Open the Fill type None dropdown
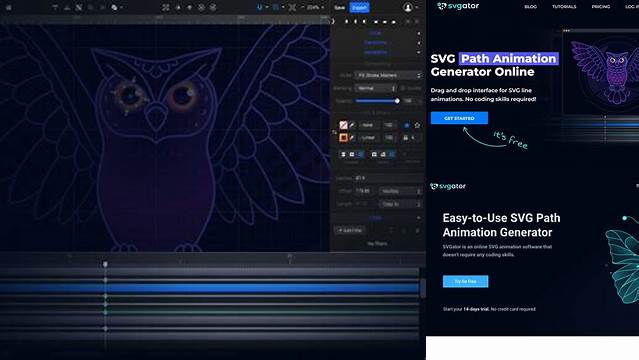Image resolution: width=639 pixels, height=360 pixels. [x=368, y=125]
